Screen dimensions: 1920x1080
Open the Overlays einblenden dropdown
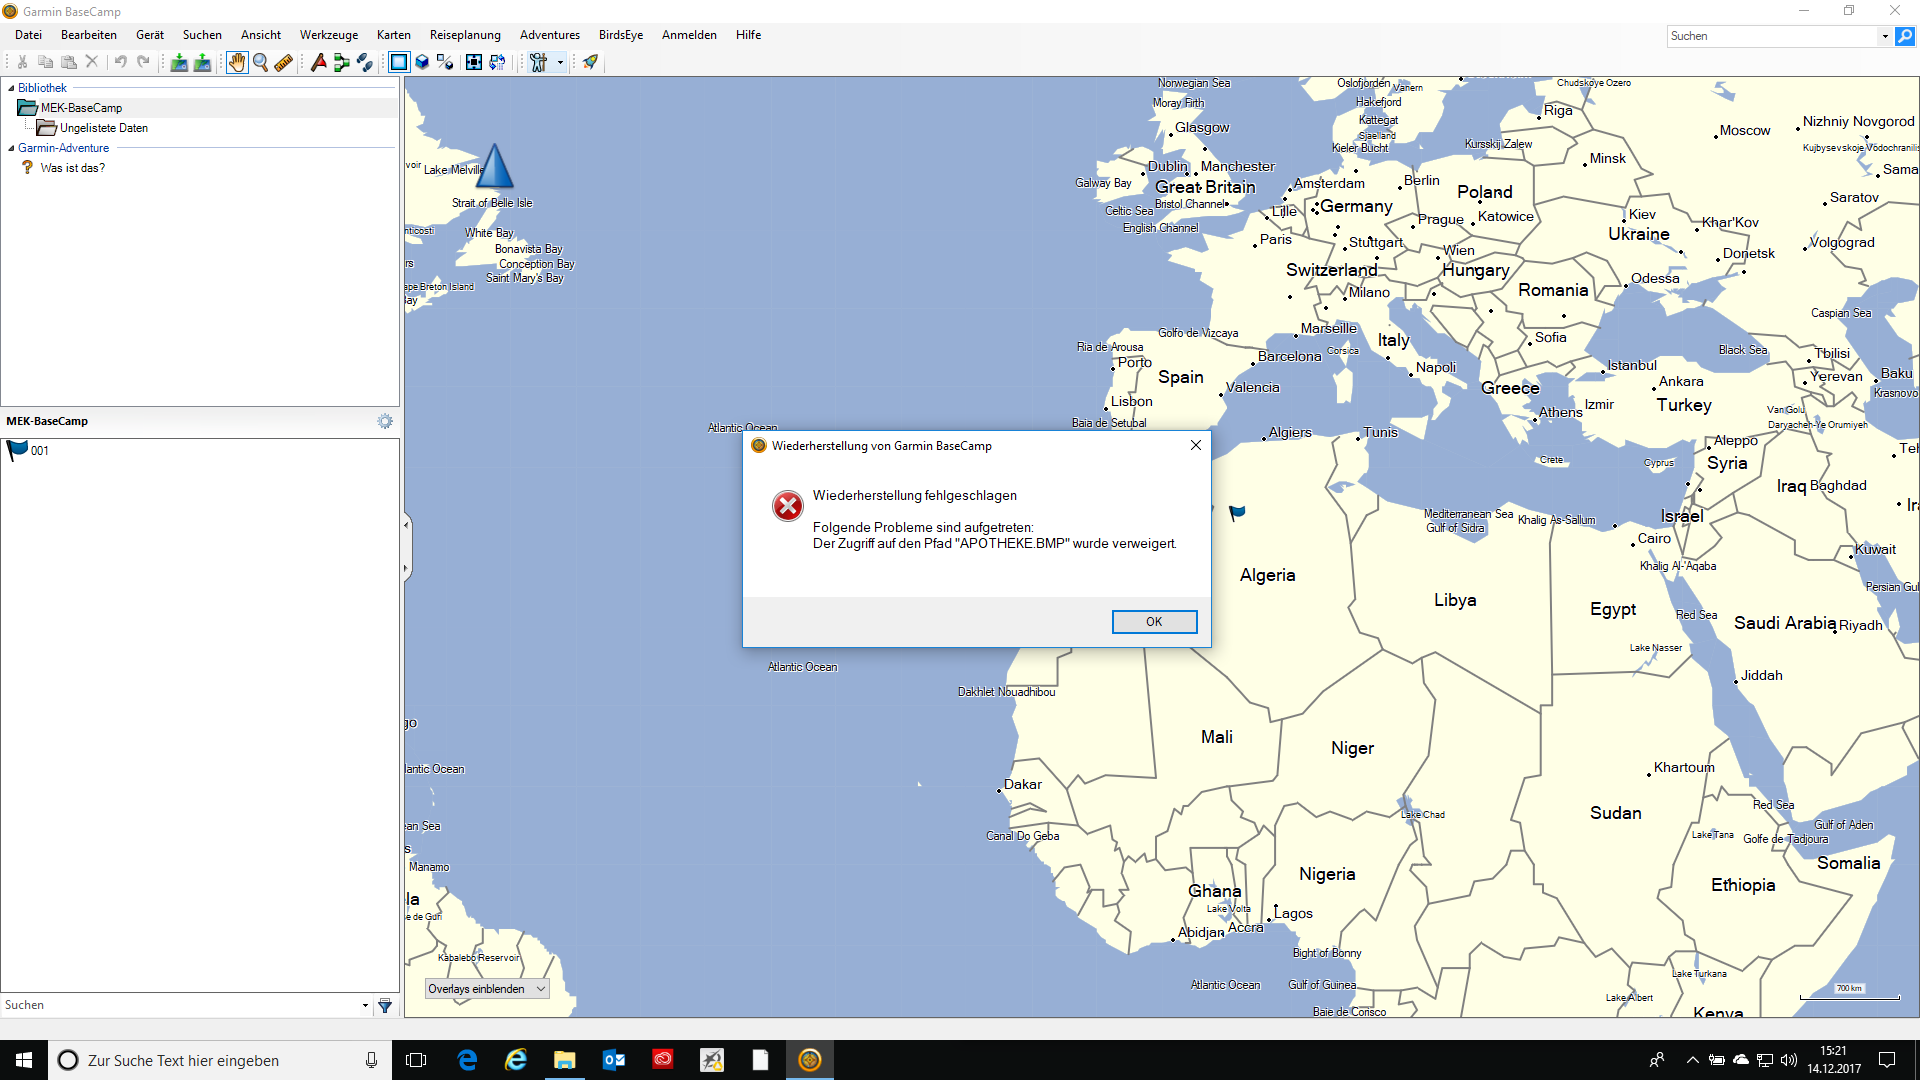(487, 989)
